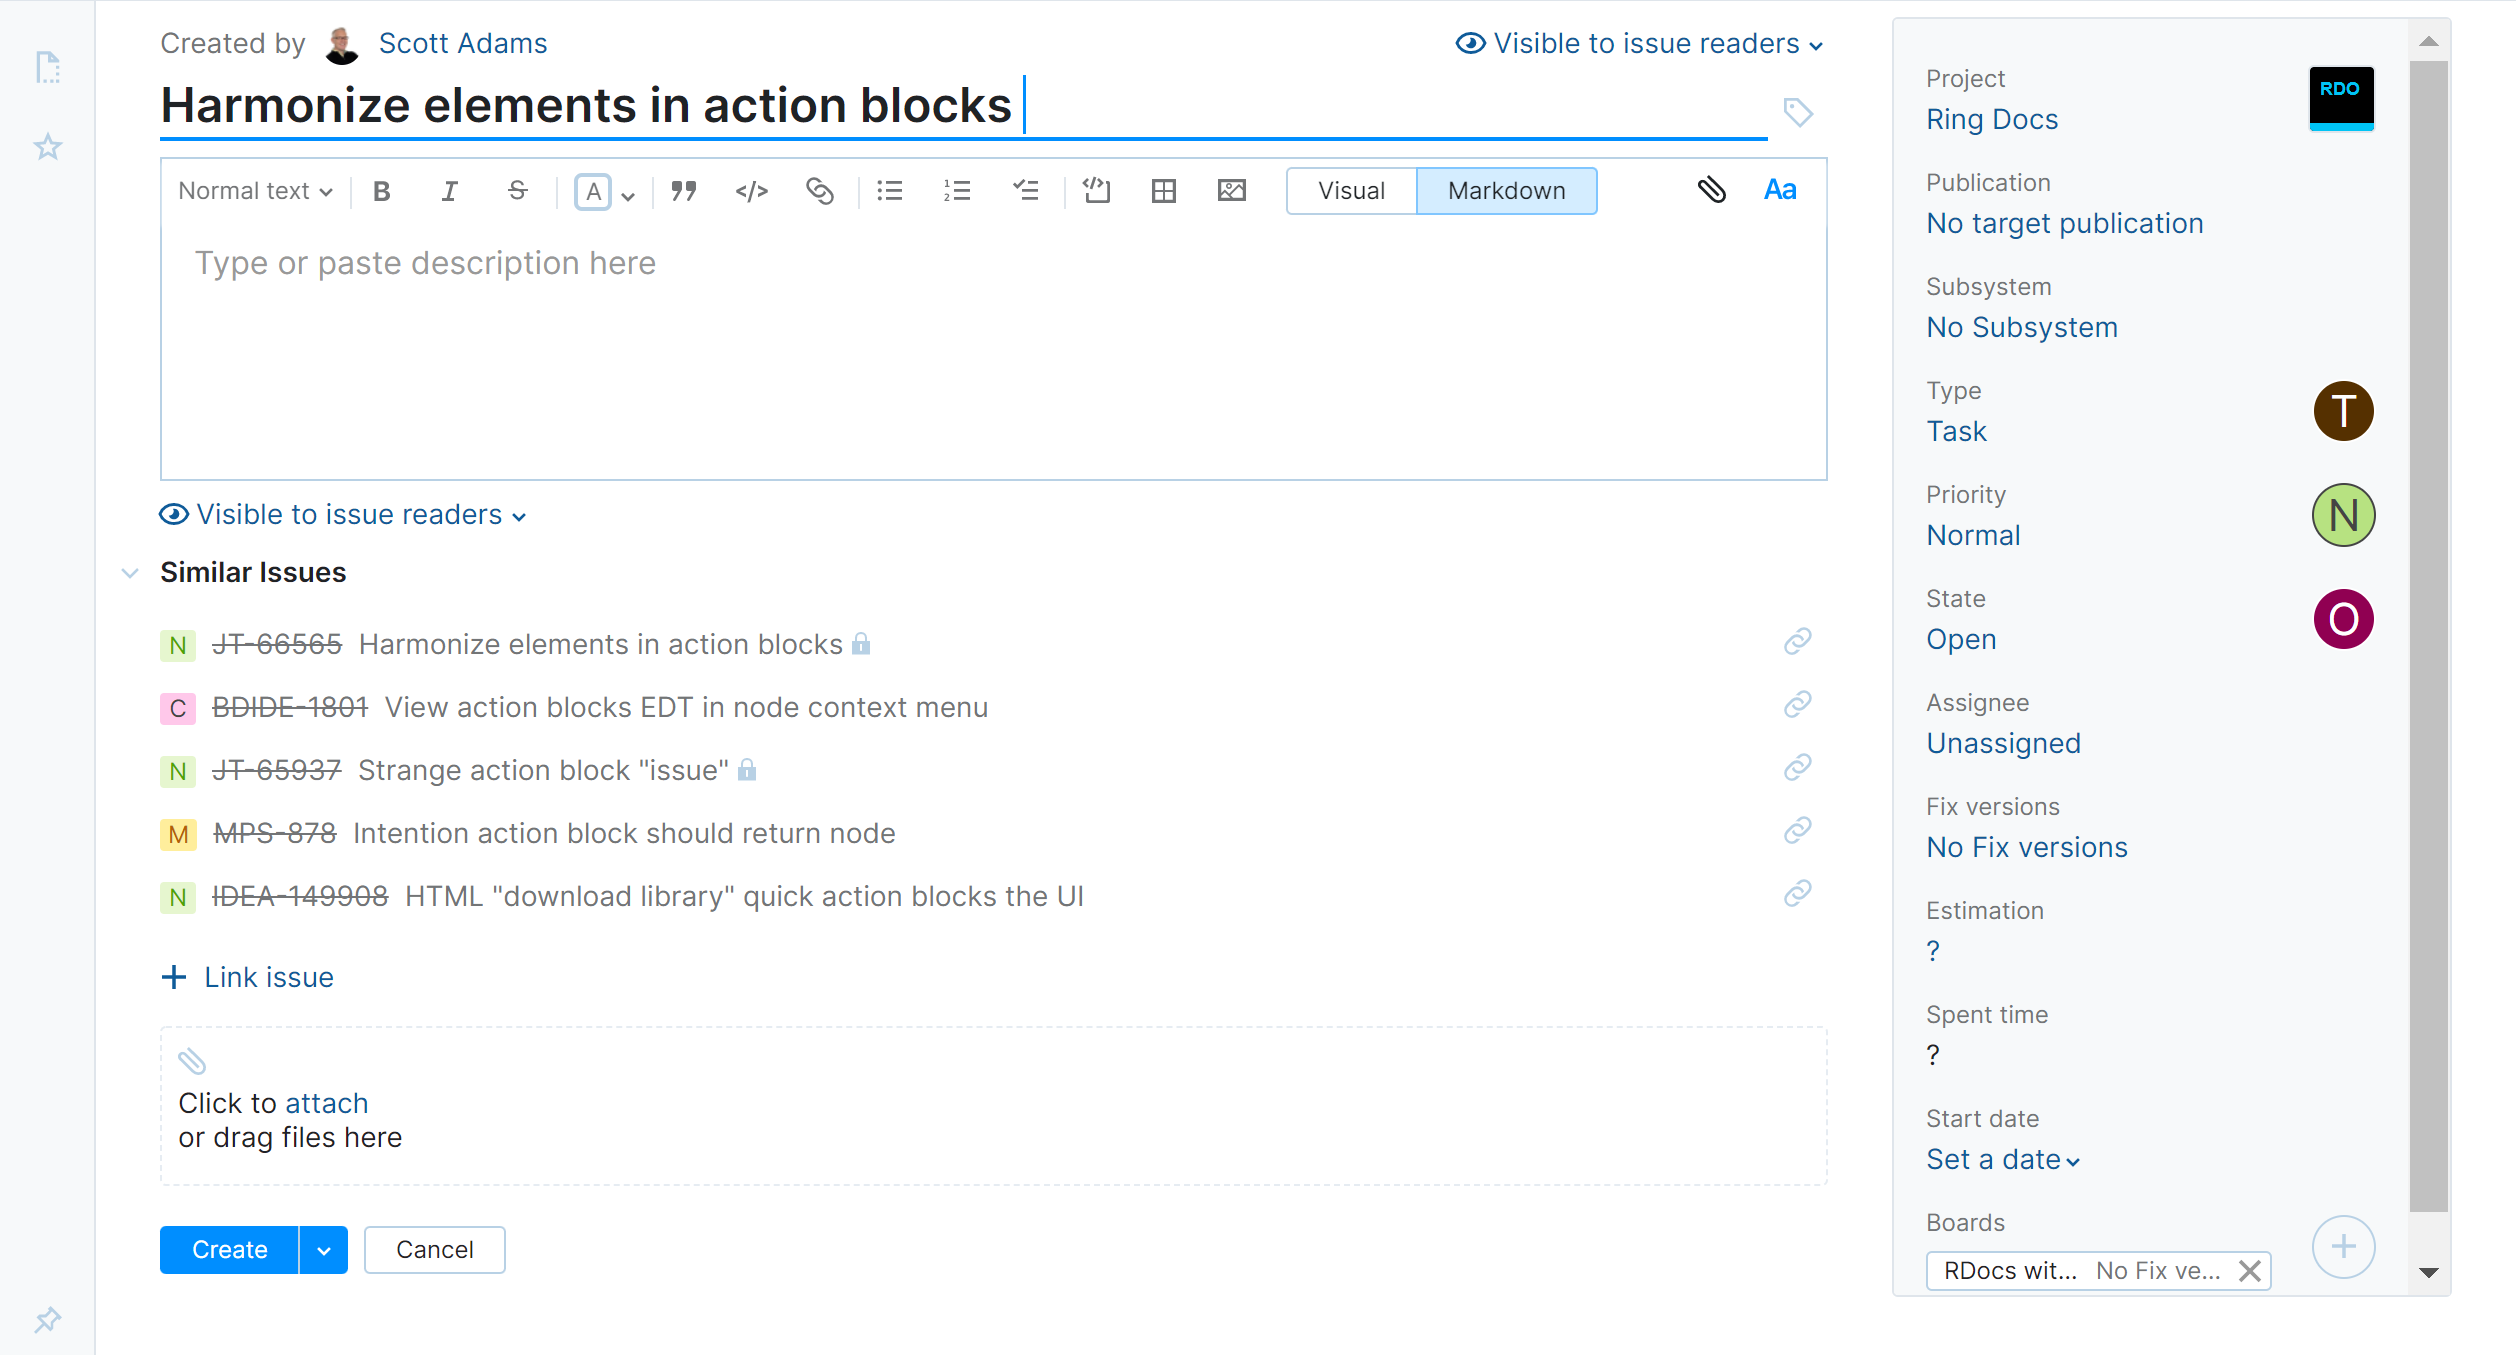Insert a blockquote

pos(684,191)
